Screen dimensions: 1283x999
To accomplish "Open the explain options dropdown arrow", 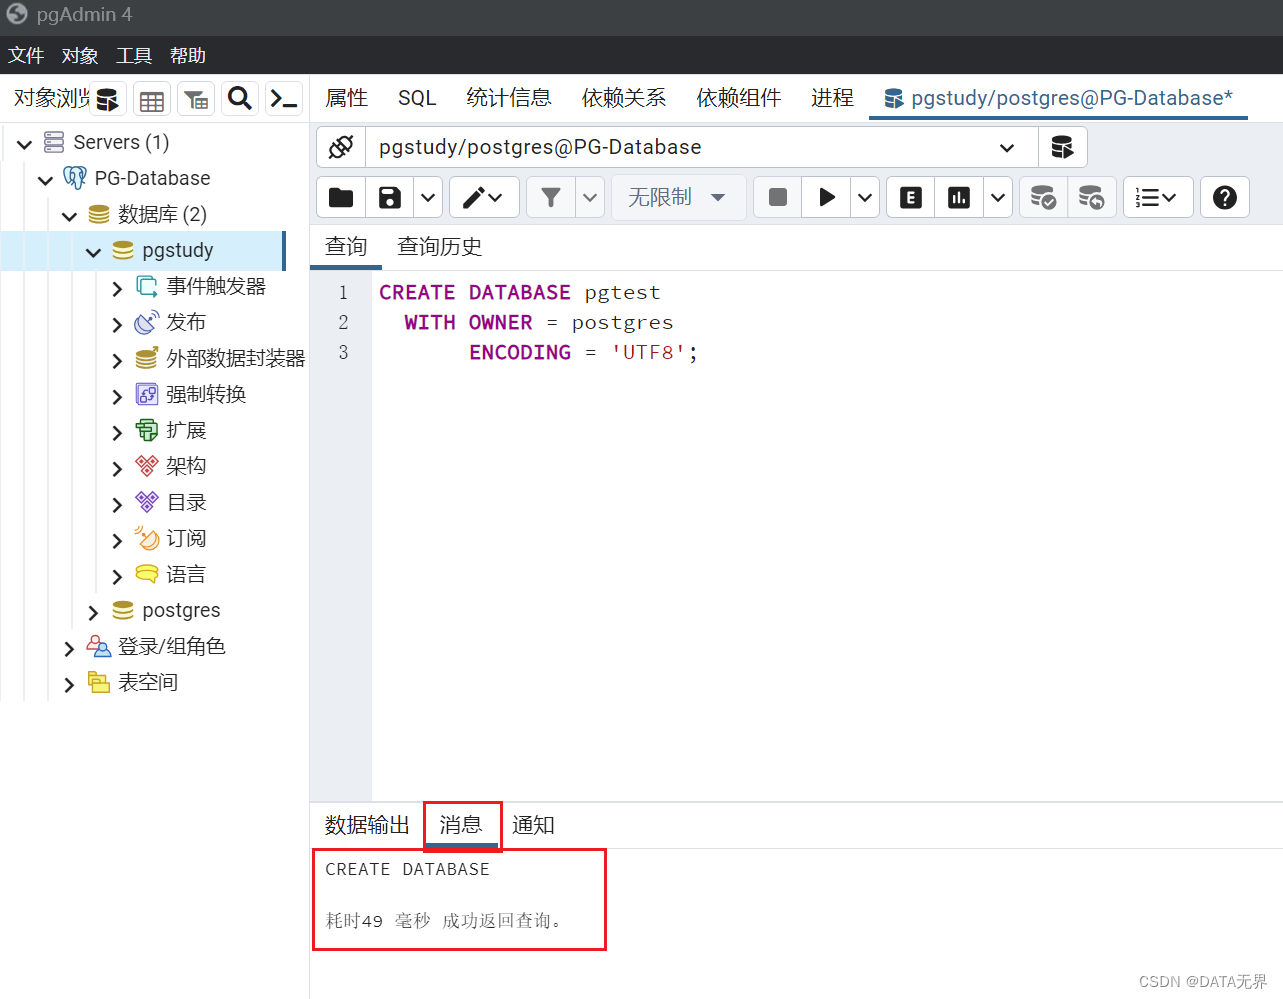I will click(998, 197).
